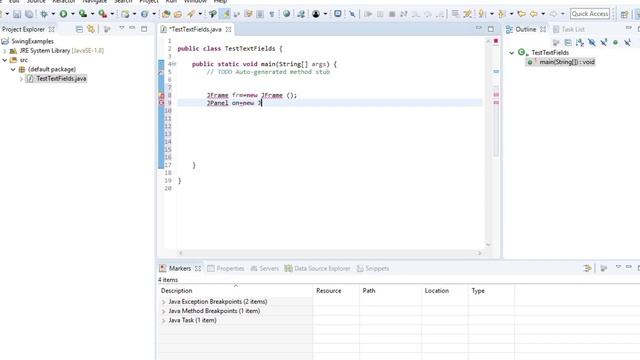Screen dimensions: 640x360
Task: Expand Java Task group
Action: 164,321
